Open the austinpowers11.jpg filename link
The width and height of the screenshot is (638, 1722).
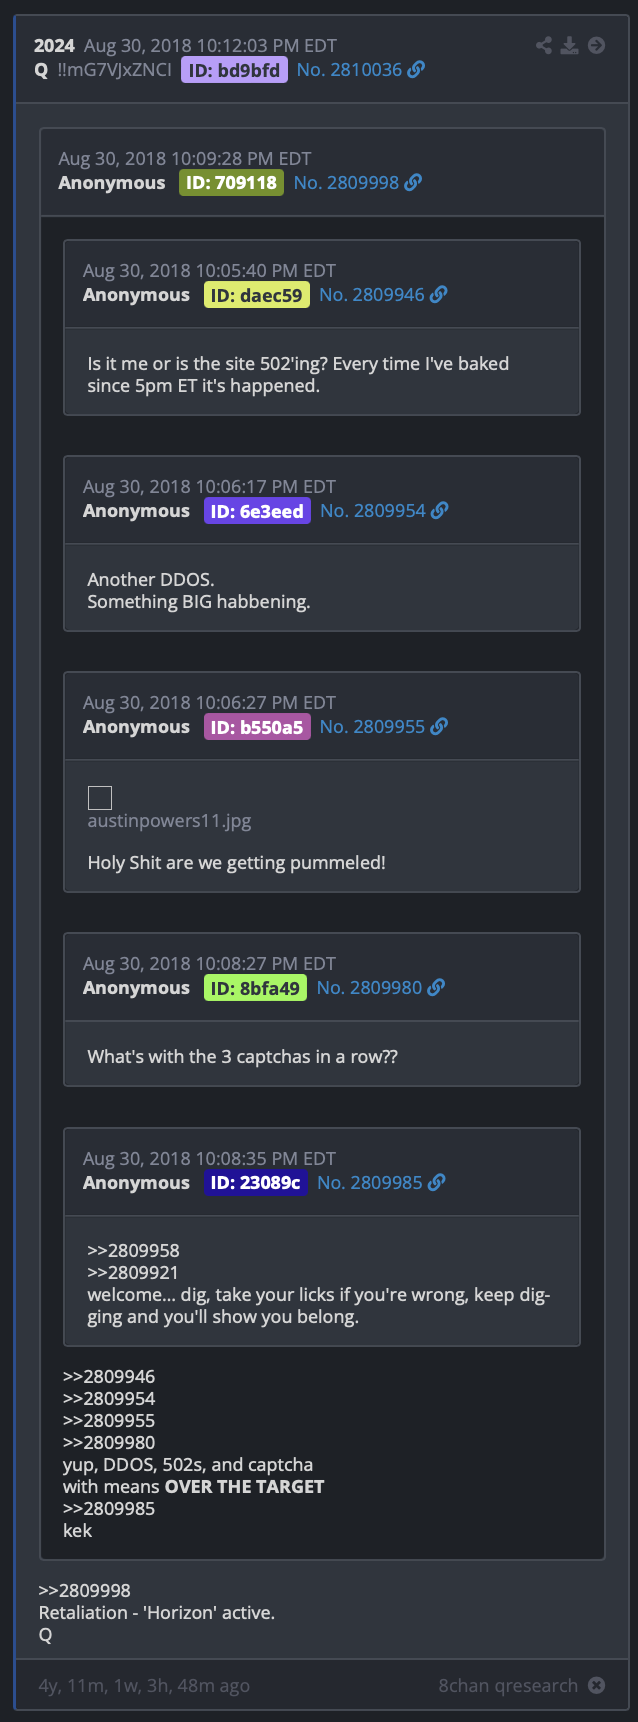click(x=169, y=821)
